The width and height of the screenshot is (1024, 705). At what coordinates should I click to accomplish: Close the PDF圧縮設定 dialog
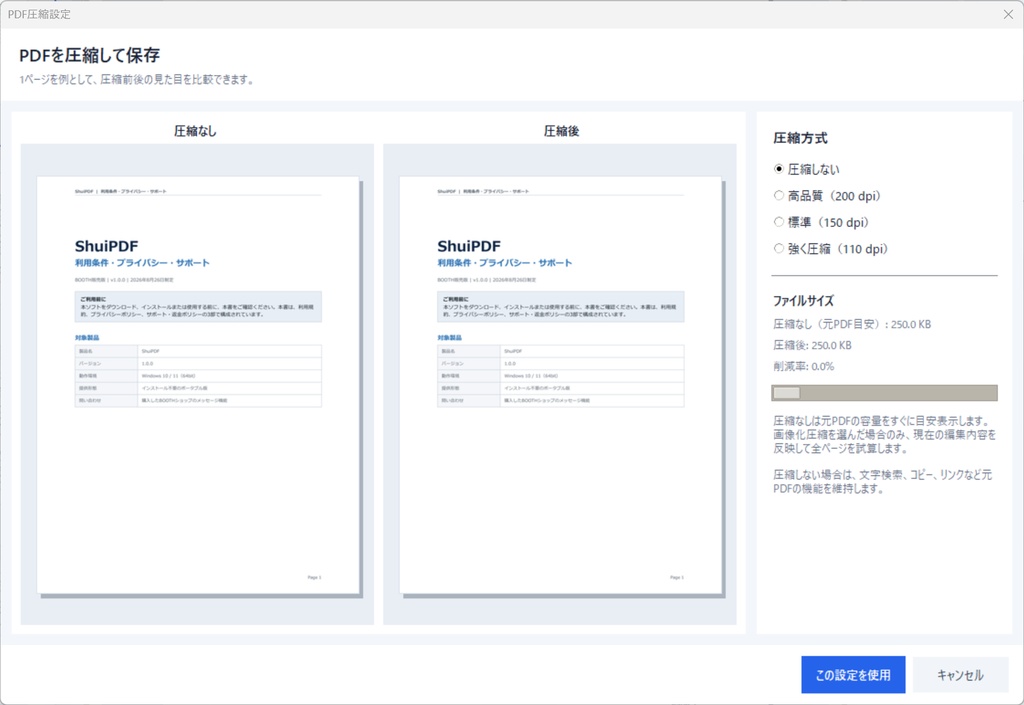[x=1008, y=14]
